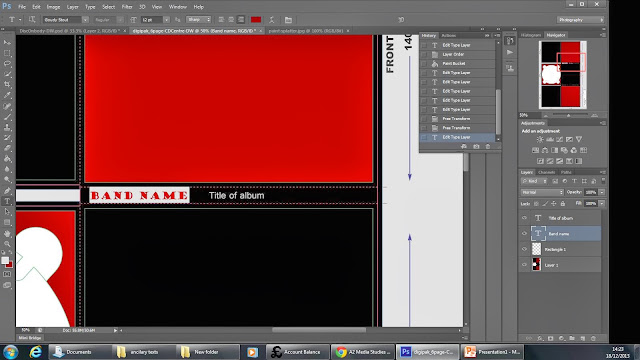This screenshot has width=640, height=360.
Task: Hide the Rectangle 1 layer
Action: (524, 249)
